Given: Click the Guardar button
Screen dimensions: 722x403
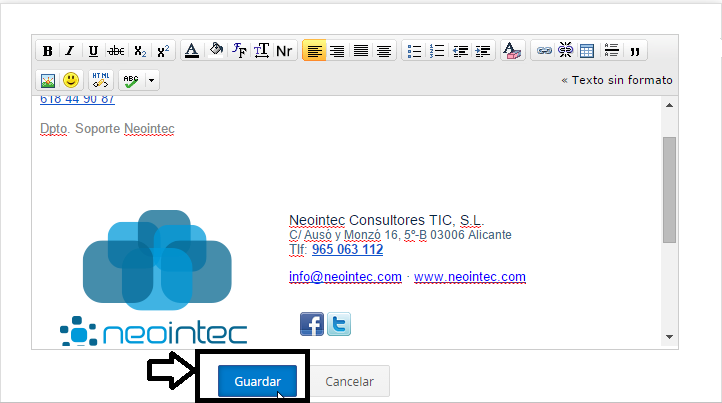Looking at the screenshot, I should pos(257,381).
